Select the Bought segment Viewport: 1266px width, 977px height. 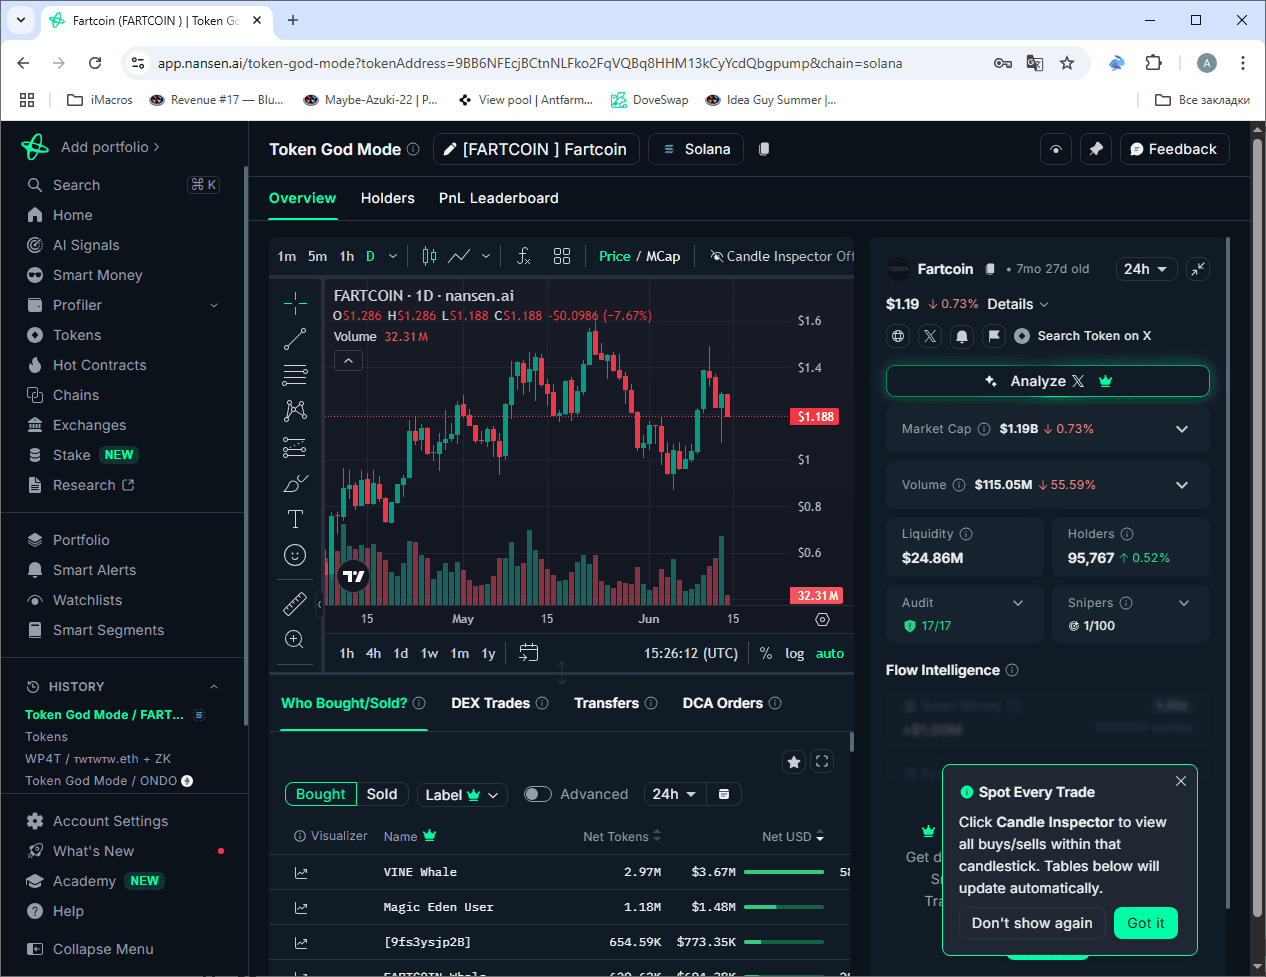coord(321,794)
